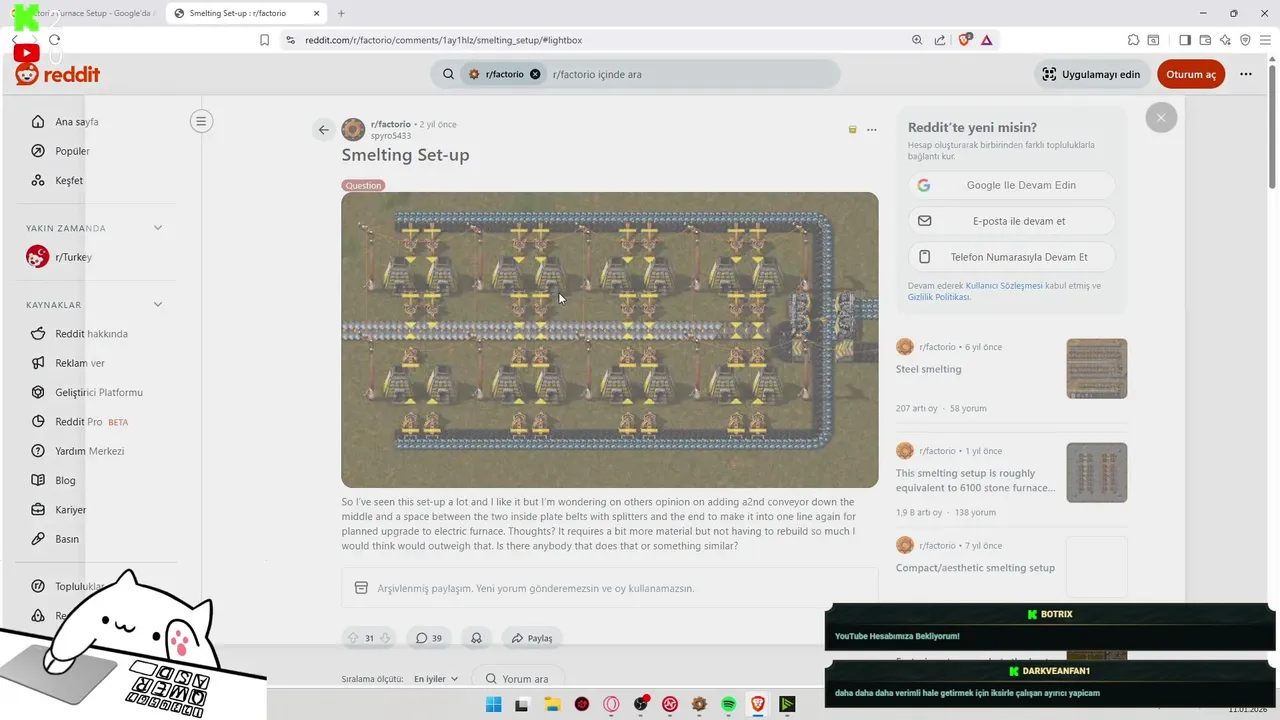Collapse the YAKIN ZAMANDA section
The image size is (1280, 720).
[x=158, y=228]
